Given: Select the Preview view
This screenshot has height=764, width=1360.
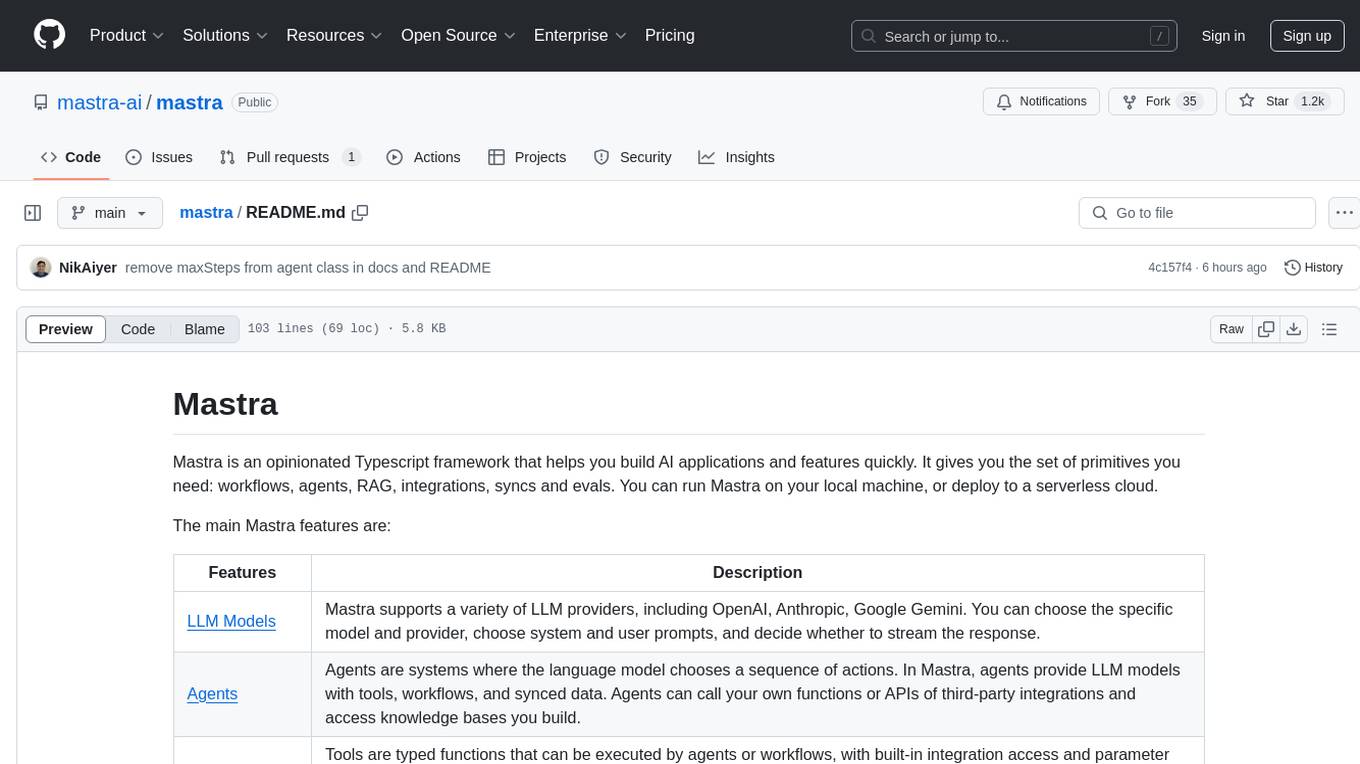Looking at the screenshot, I should 66,329.
